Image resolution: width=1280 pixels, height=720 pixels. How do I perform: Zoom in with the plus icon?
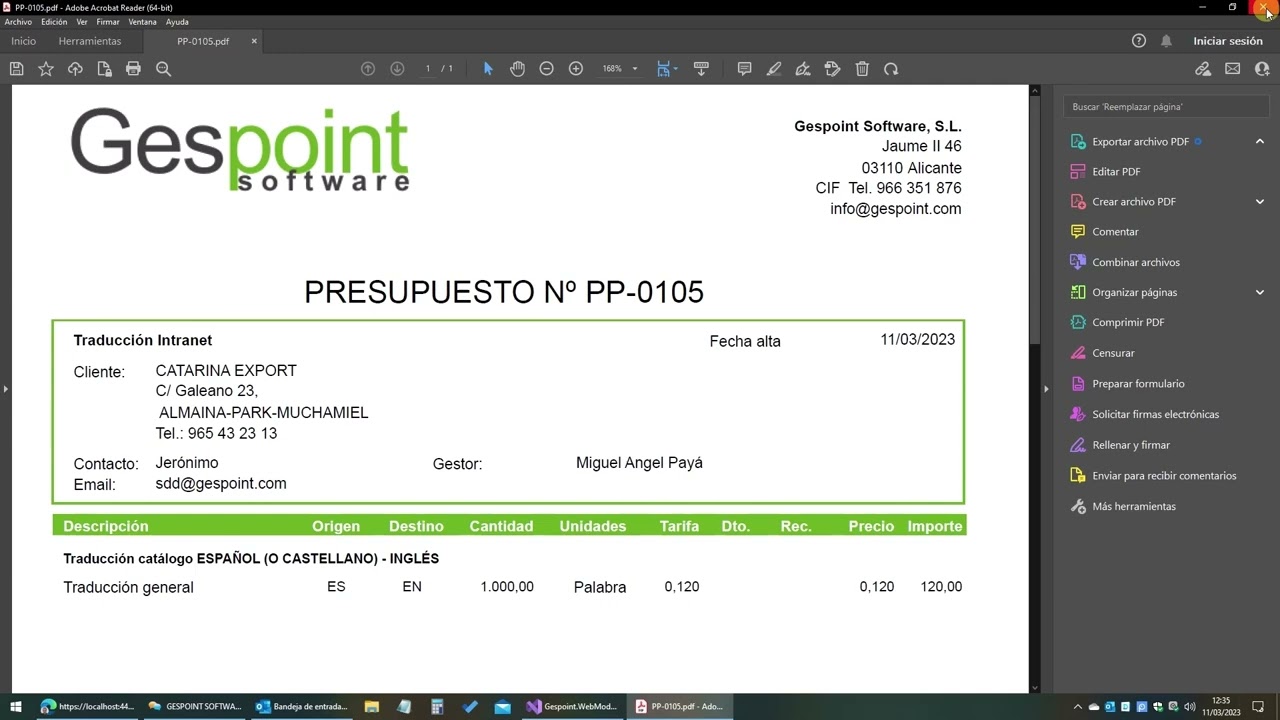(x=576, y=69)
